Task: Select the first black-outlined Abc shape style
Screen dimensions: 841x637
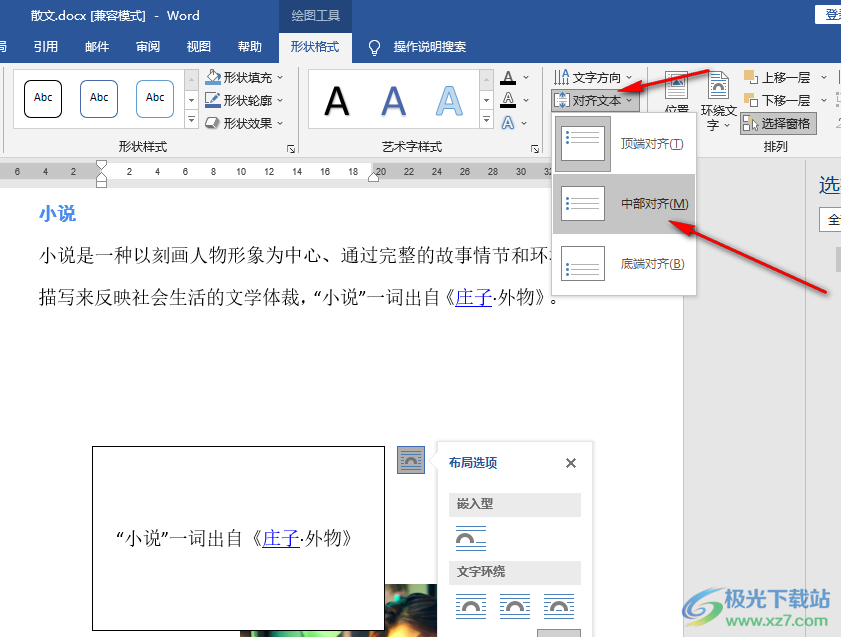Action: click(x=43, y=99)
